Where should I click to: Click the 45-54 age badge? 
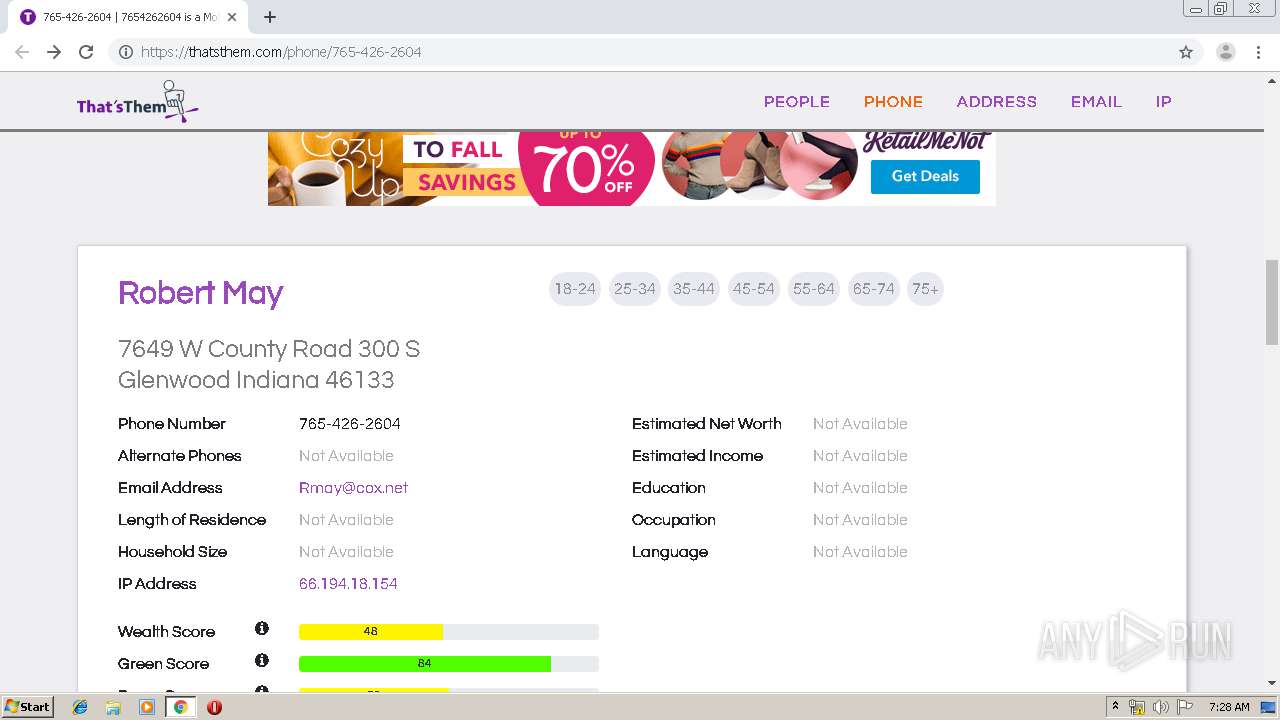pyautogui.click(x=754, y=289)
